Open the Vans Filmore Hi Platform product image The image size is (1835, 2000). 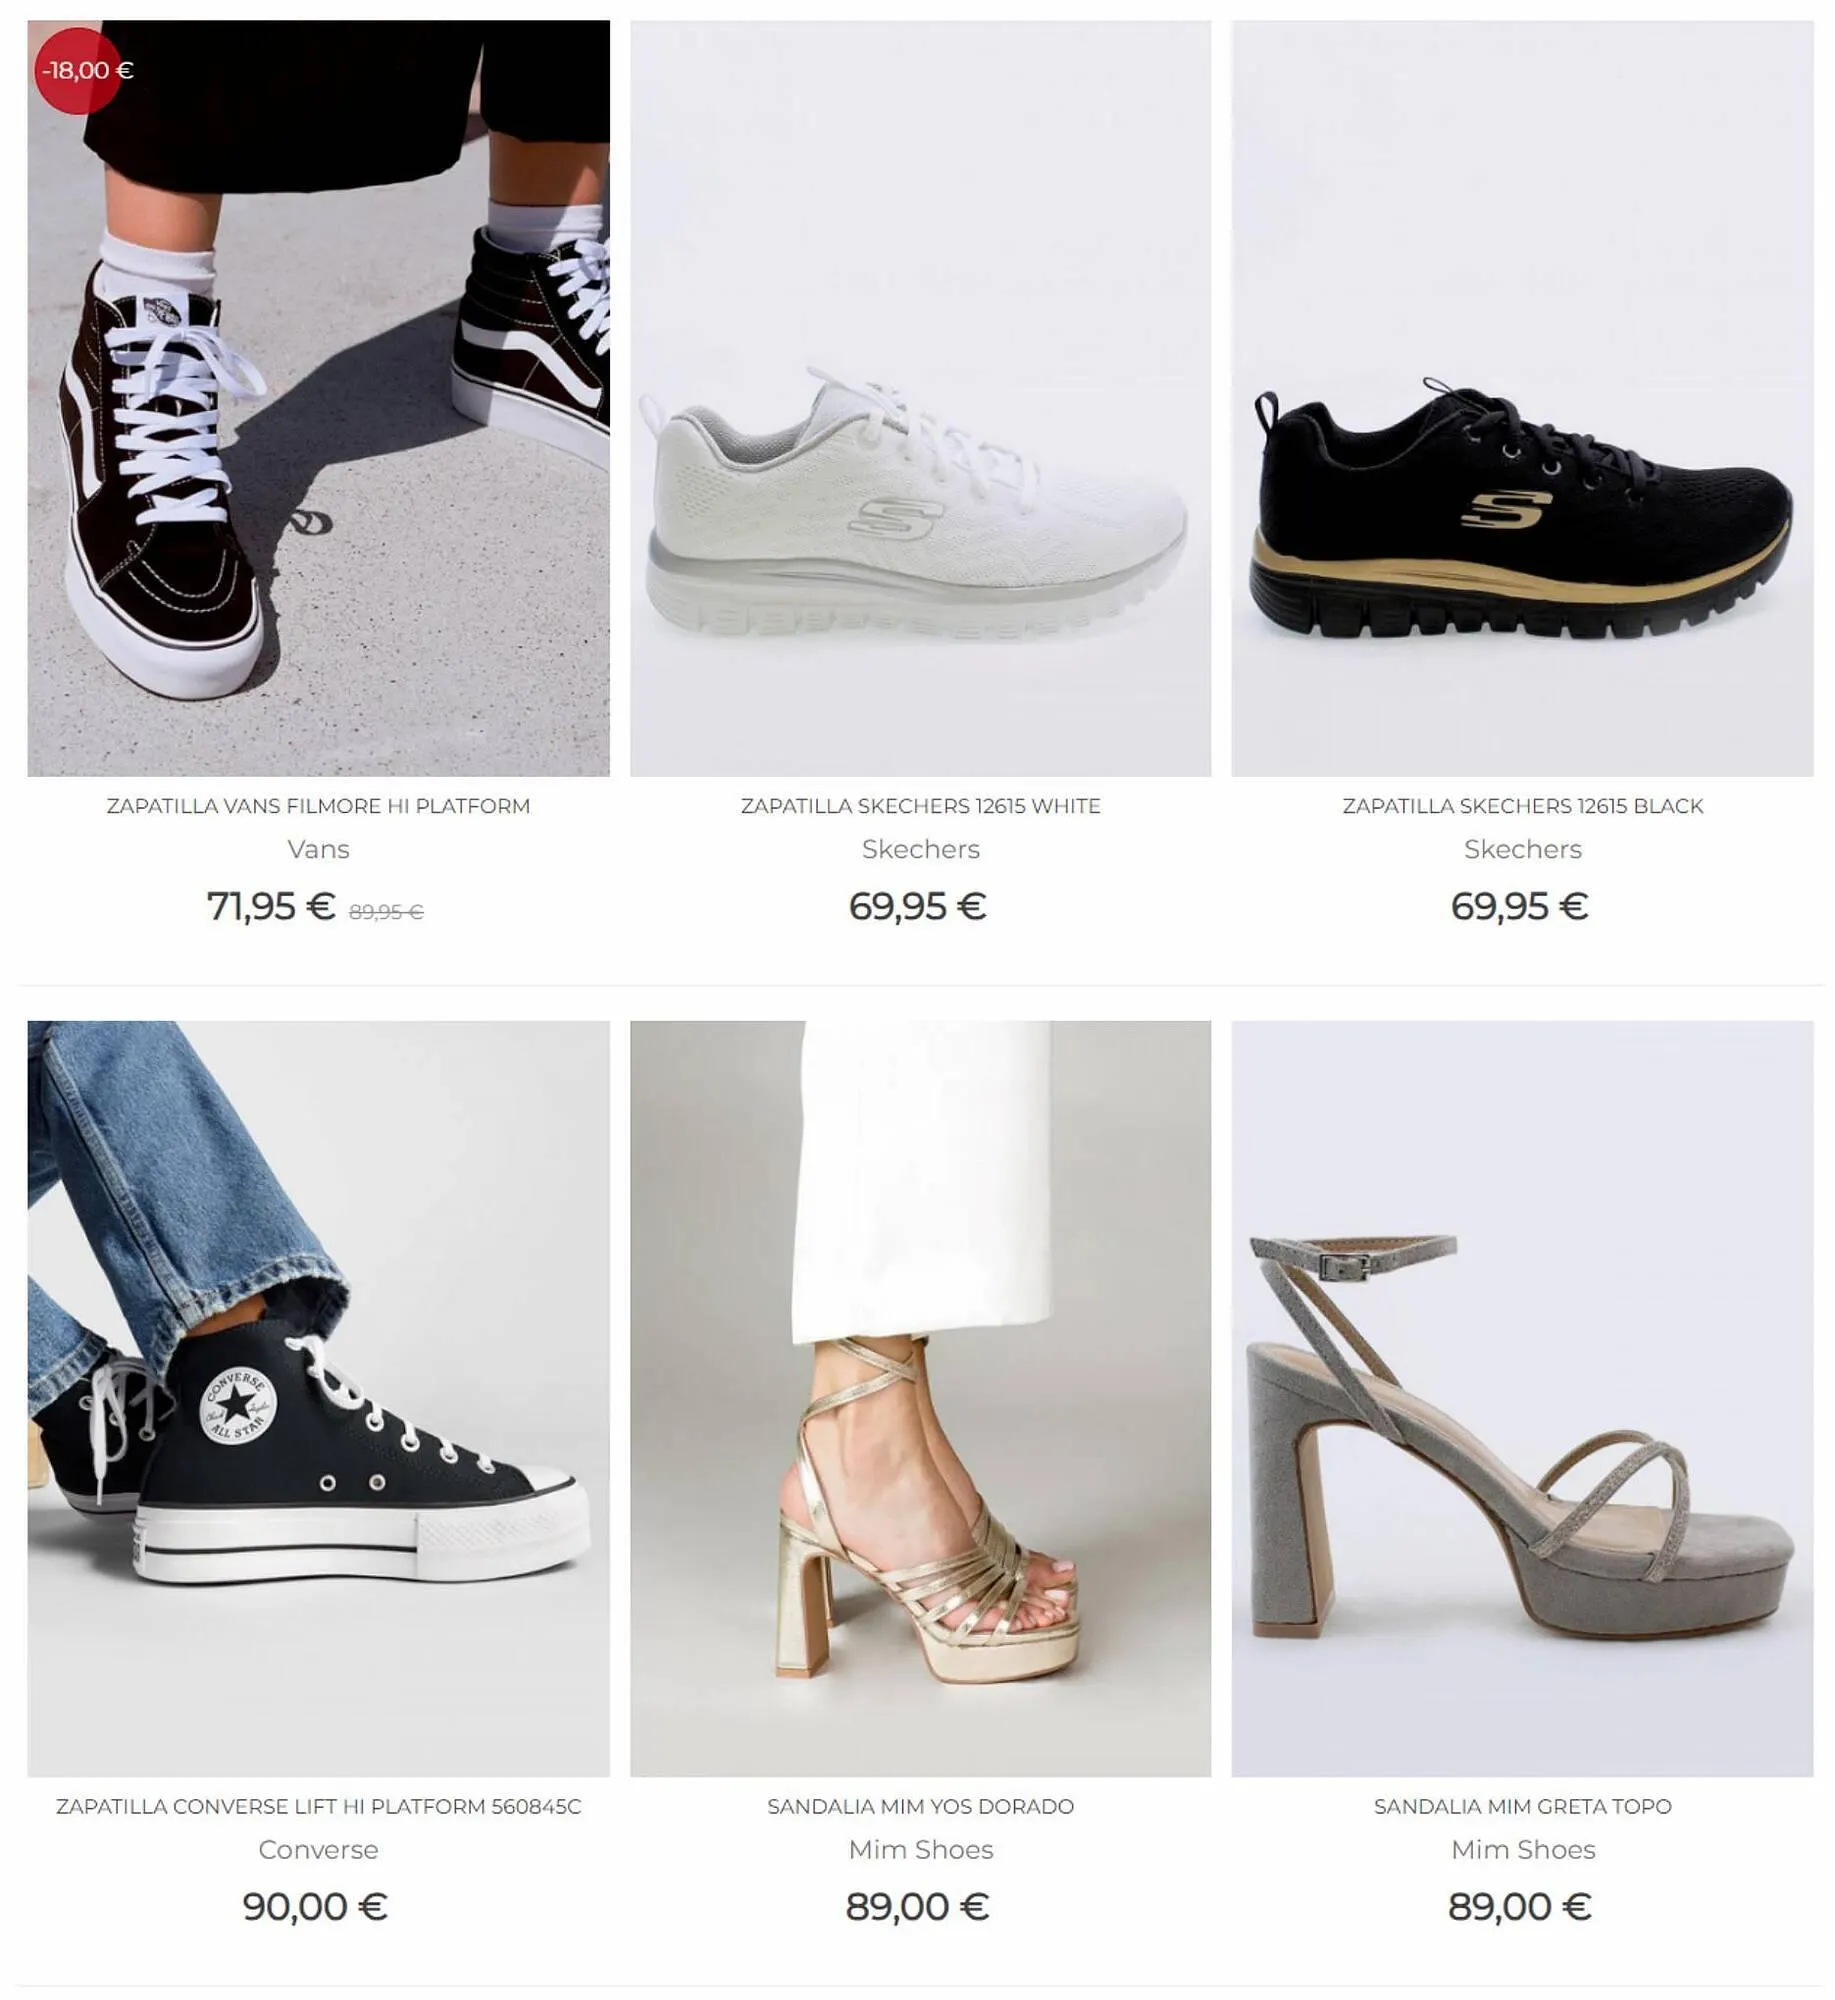coord(318,398)
